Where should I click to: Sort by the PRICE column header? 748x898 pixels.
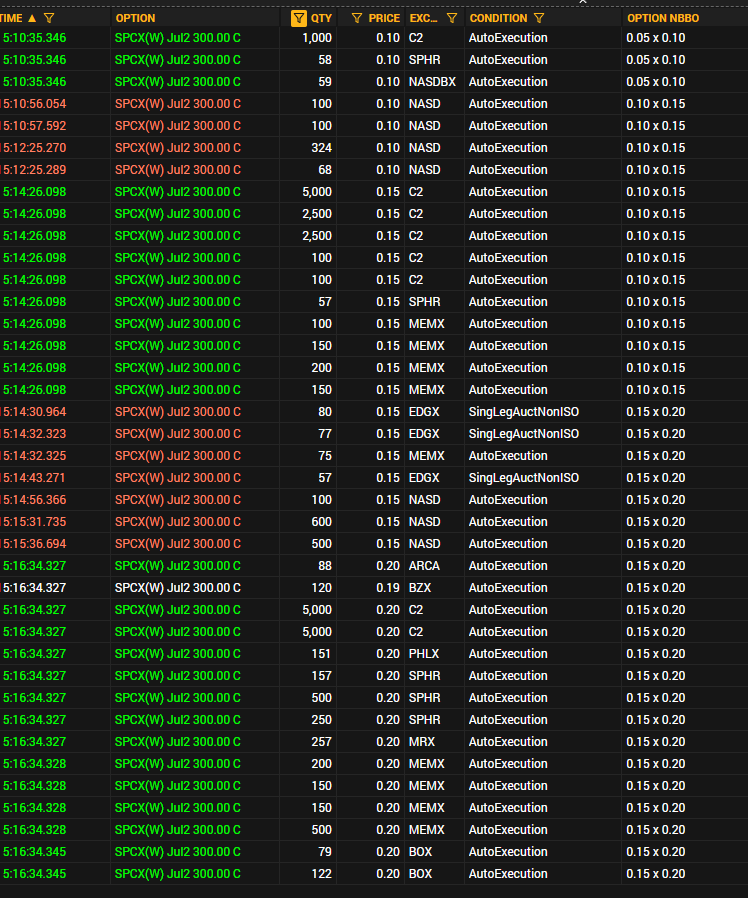[x=384, y=18]
